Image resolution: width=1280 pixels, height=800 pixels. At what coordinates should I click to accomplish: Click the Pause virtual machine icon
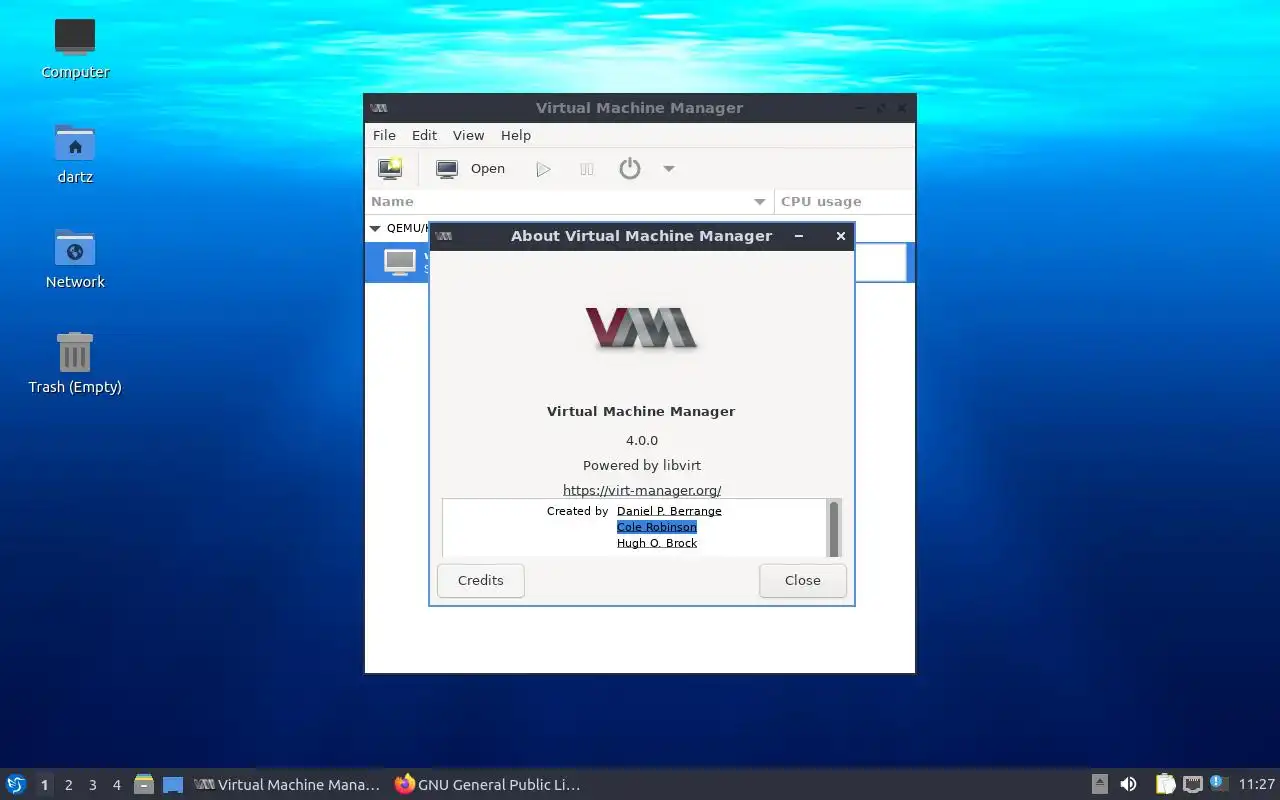point(587,169)
